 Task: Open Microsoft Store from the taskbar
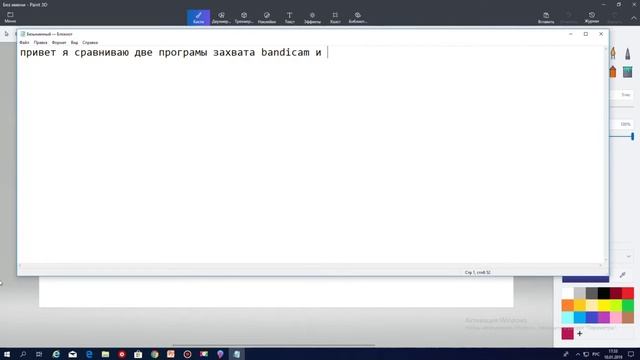coord(138,354)
